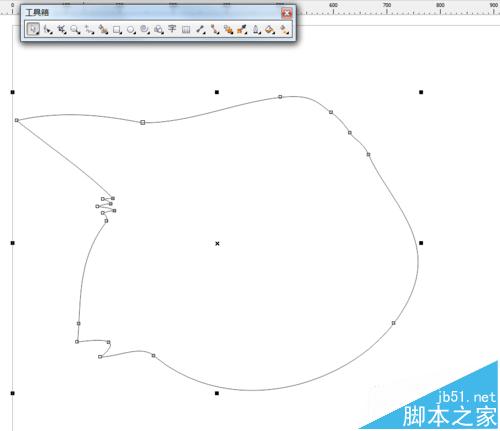Screen dimensions: 500x431
Task: Click the top-left corner selection handle
Action: (x=13, y=92)
